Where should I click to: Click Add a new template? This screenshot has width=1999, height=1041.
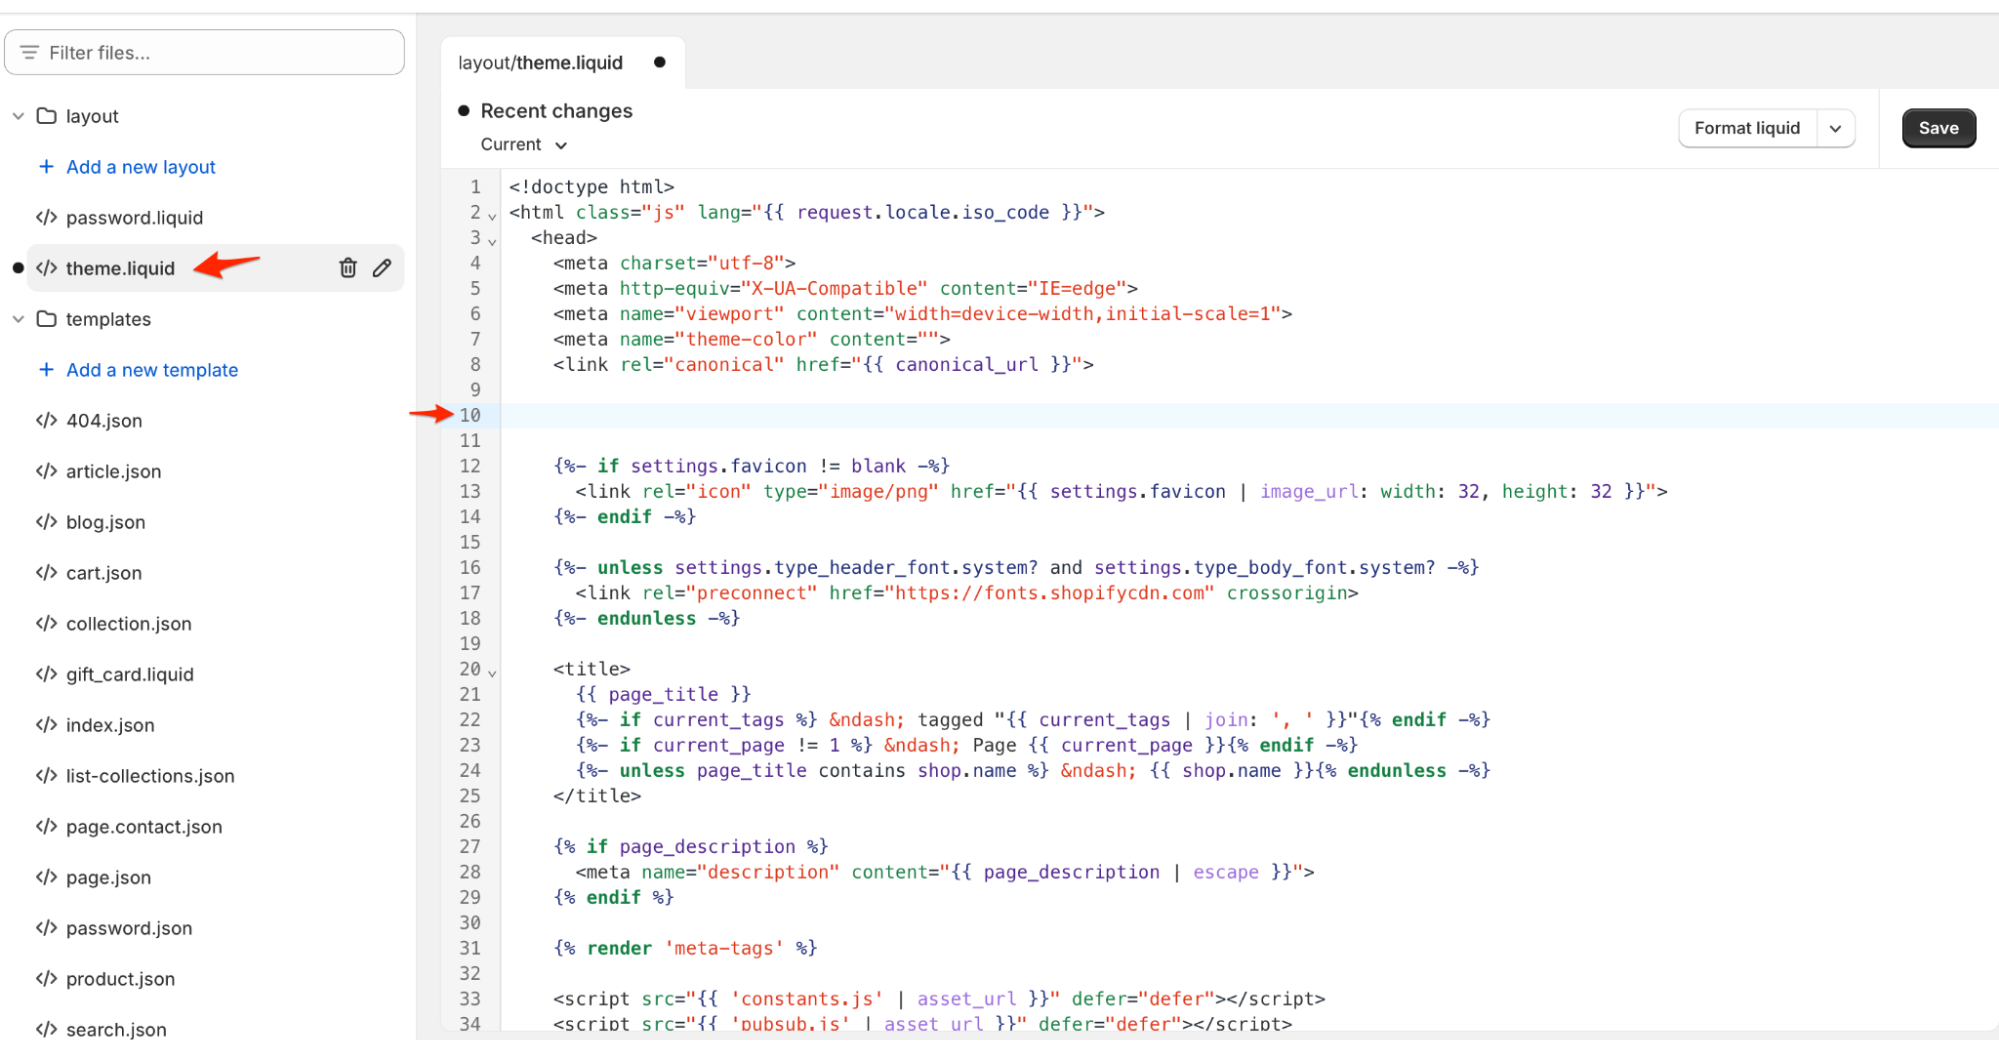pos(152,370)
